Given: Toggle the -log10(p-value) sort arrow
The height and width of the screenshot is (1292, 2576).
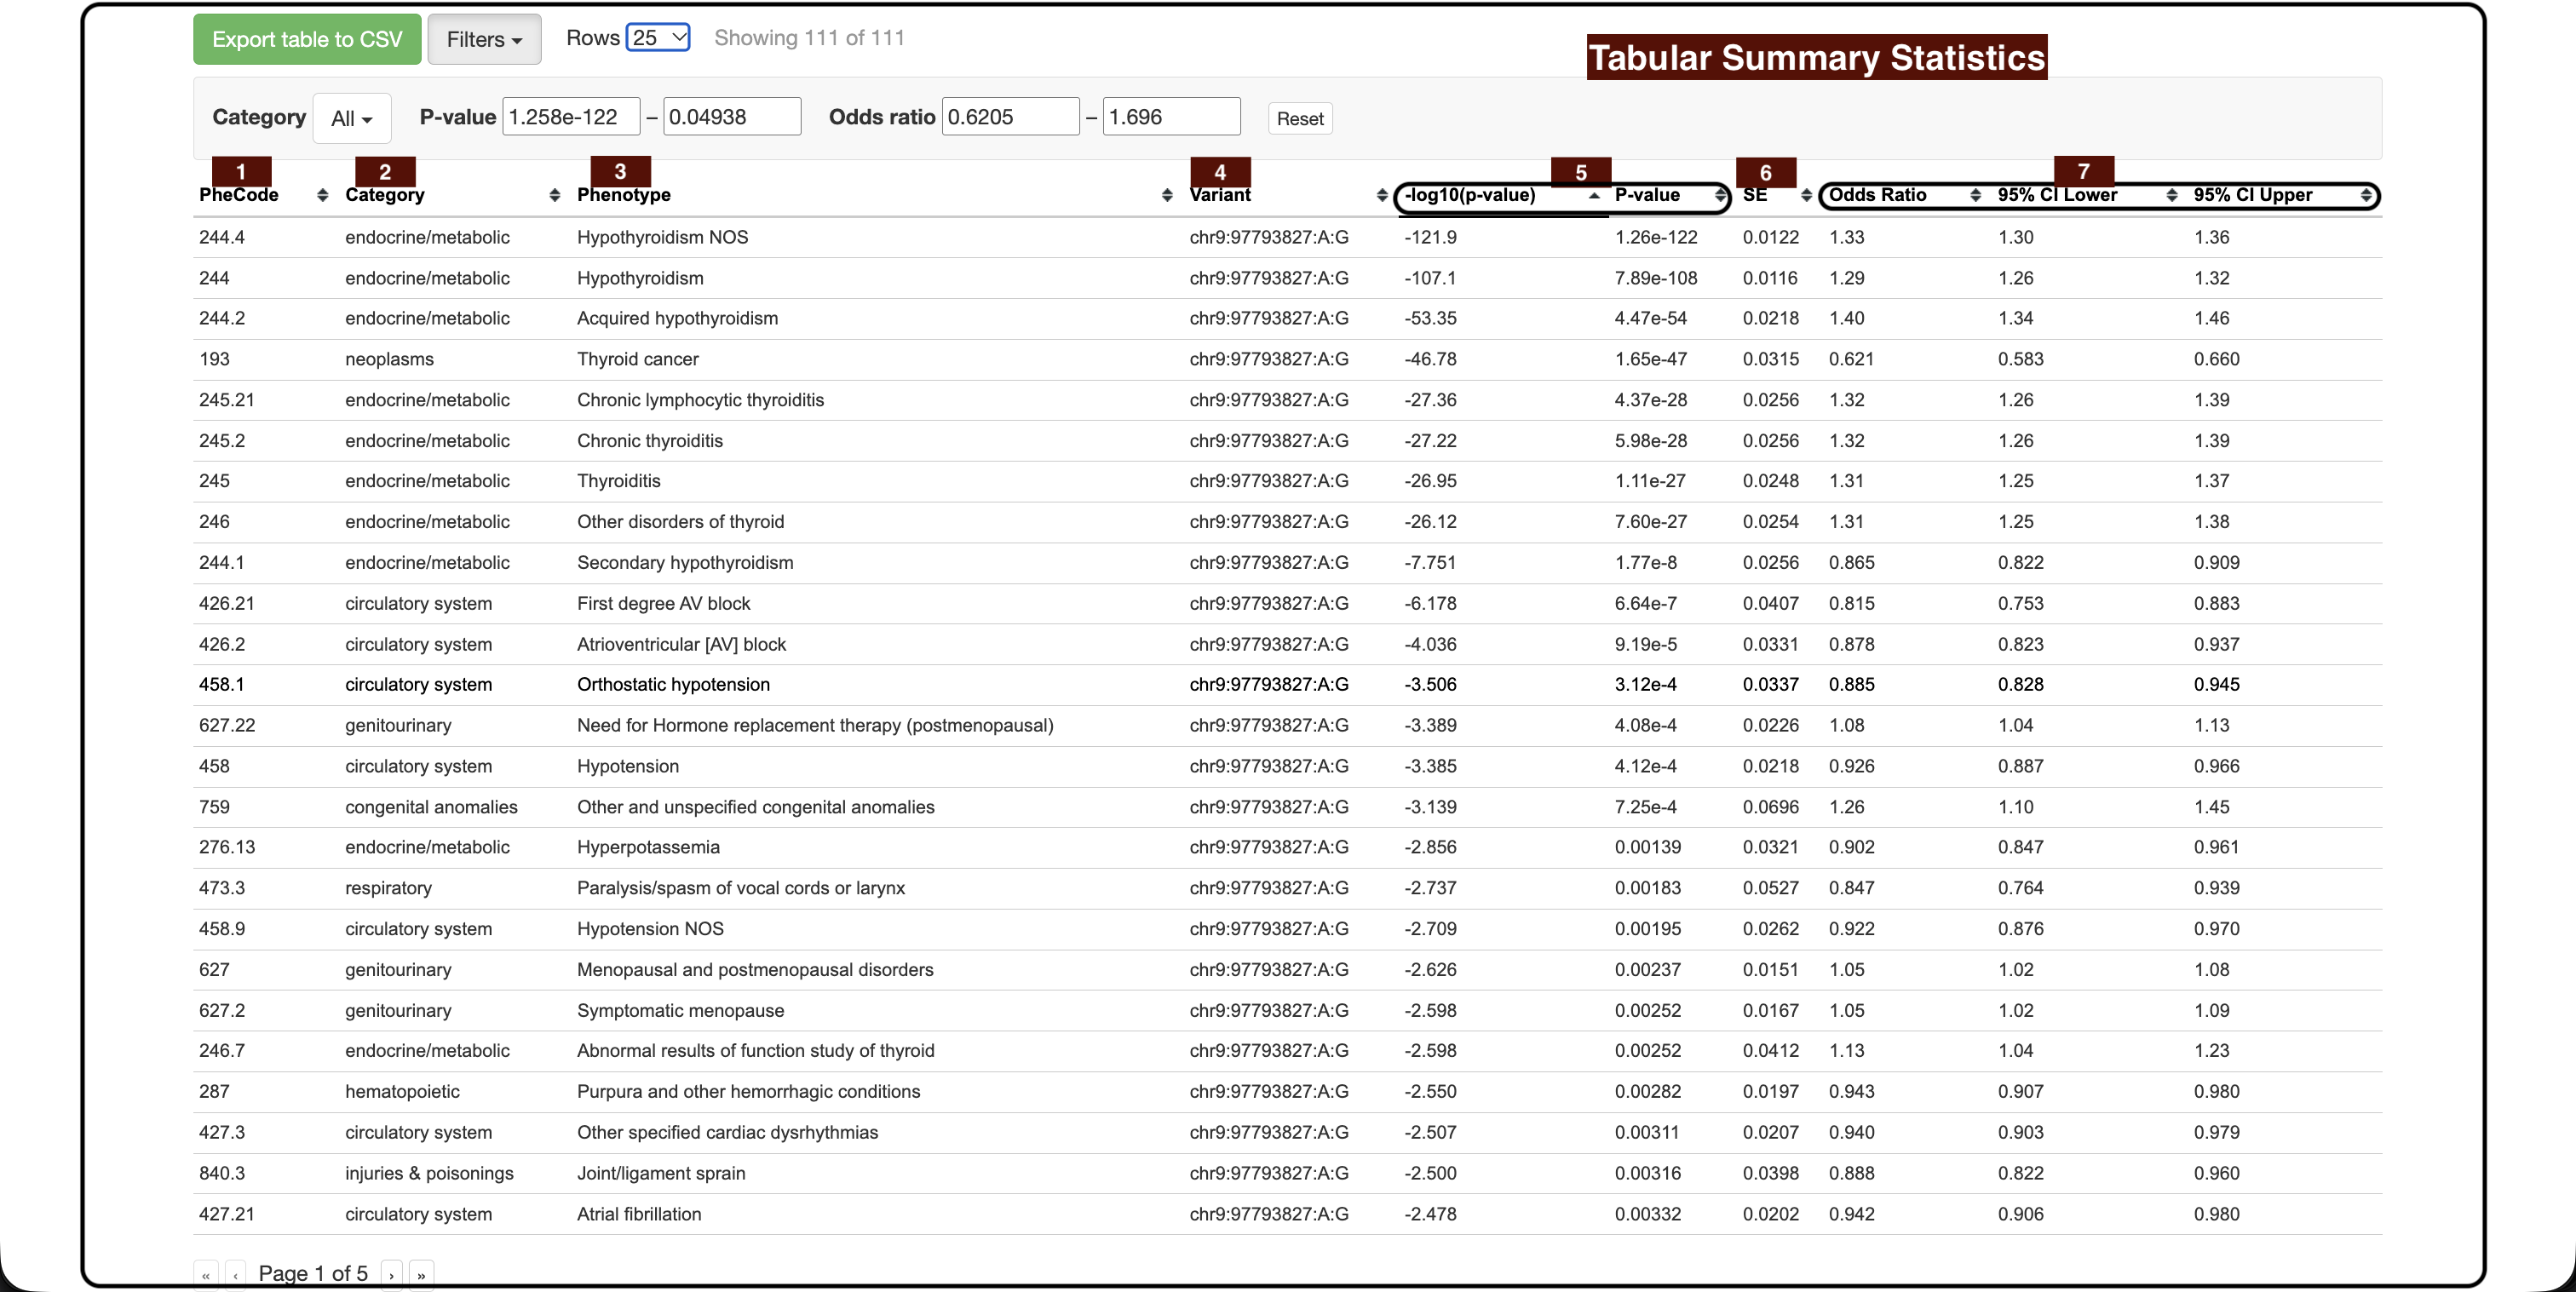Looking at the screenshot, I should (x=1594, y=195).
